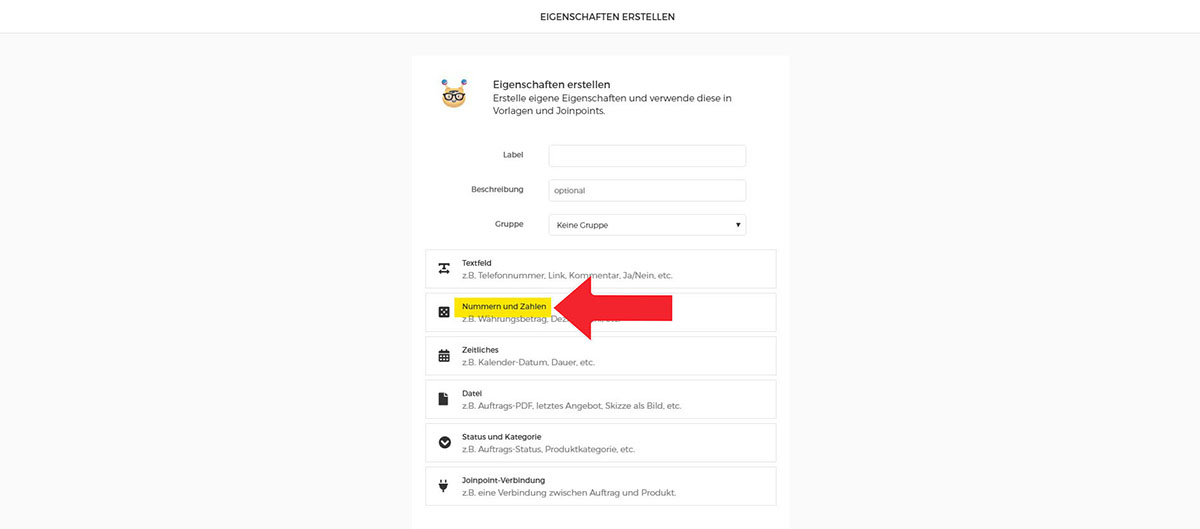1200x529 pixels.
Task: Select the Joinpoint-Verbindung option
Action: click(x=600, y=486)
